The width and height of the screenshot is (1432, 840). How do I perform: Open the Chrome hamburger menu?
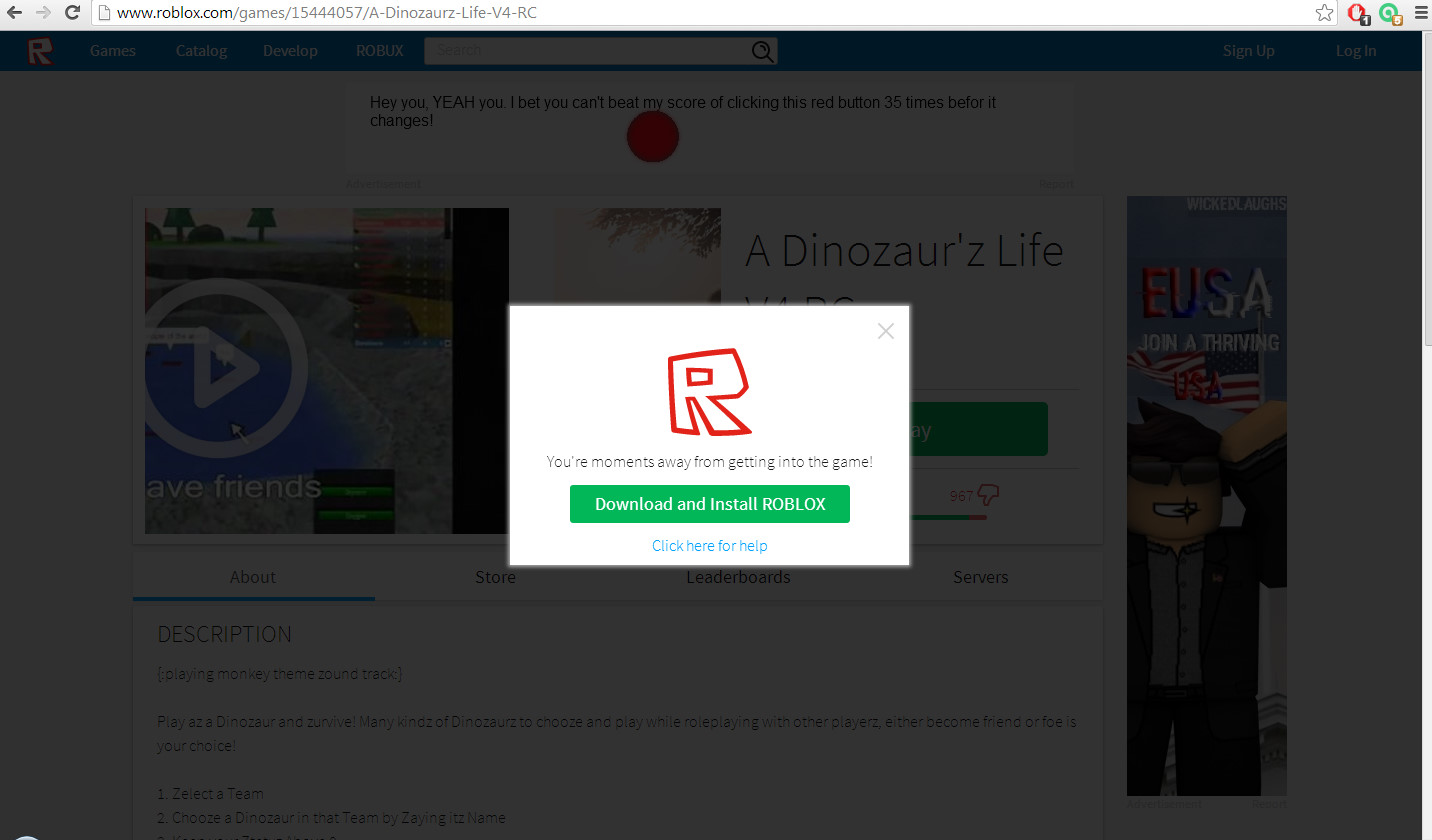click(1419, 13)
